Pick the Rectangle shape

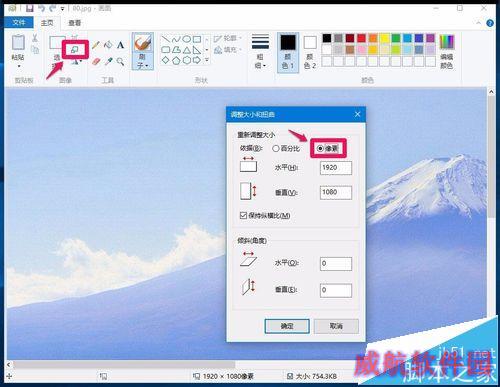pos(197,39)
